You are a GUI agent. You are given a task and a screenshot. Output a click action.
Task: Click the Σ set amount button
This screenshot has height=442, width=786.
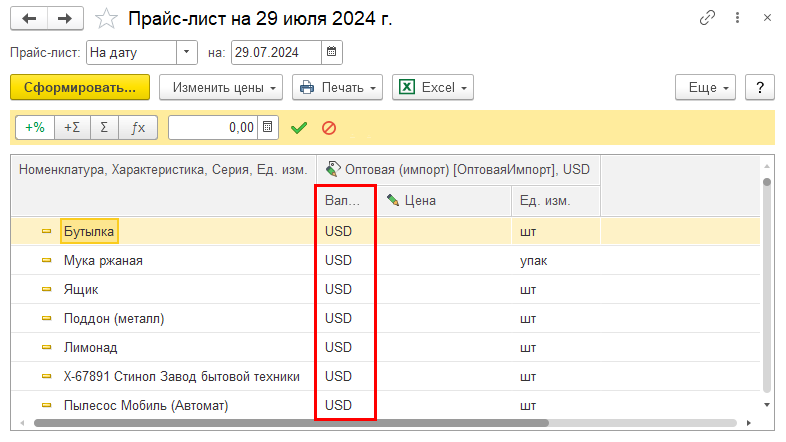point(104,127)
